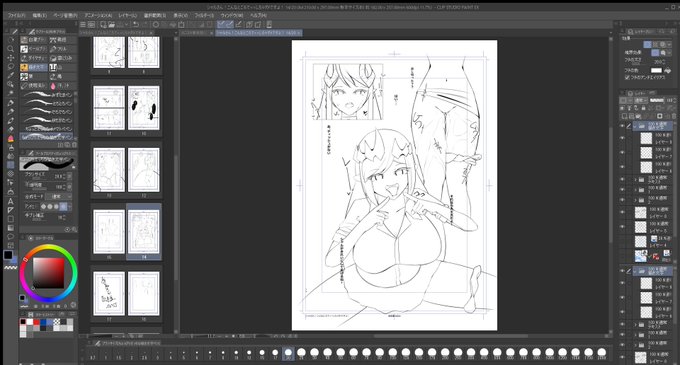
Task: Adjust the ブラシサイズ stepper arrows
Action: [65, 176]
